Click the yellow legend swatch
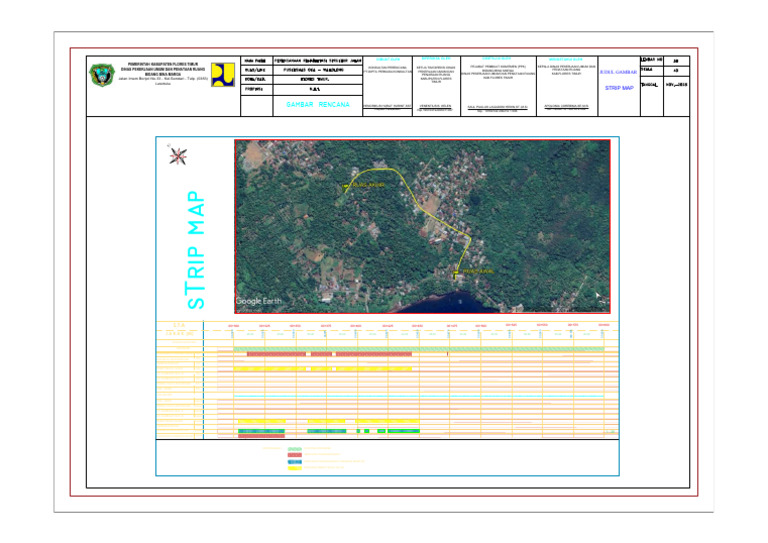768x543 pixels. coord(295,468)
